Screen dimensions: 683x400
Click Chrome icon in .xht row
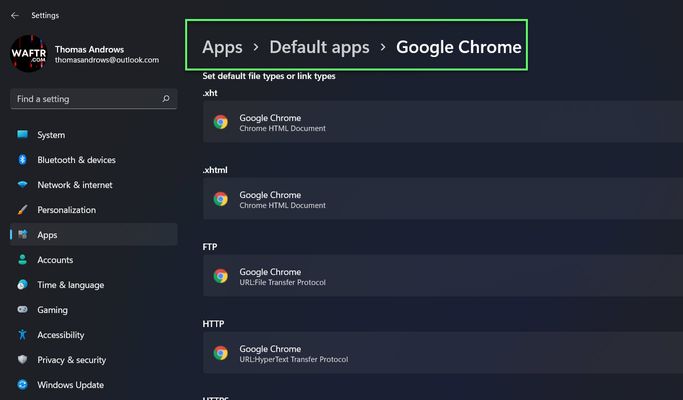point(220,122)
